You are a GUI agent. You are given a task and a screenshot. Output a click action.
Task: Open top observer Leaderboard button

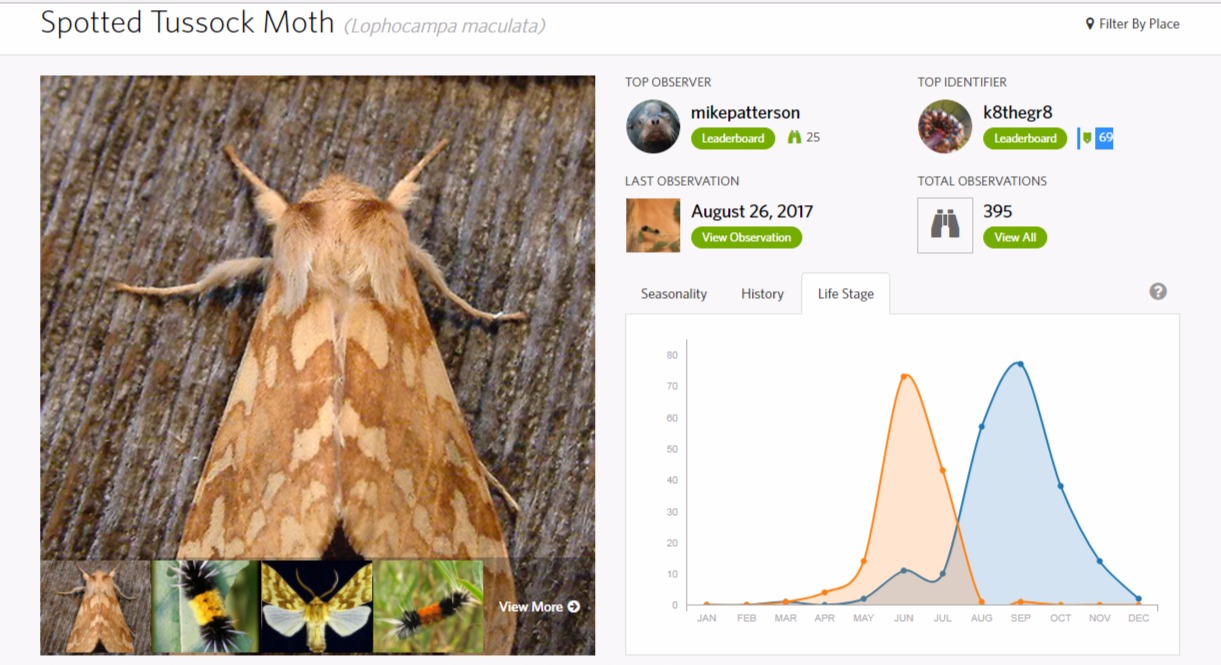pyautogui.click(x=733, y=138)
